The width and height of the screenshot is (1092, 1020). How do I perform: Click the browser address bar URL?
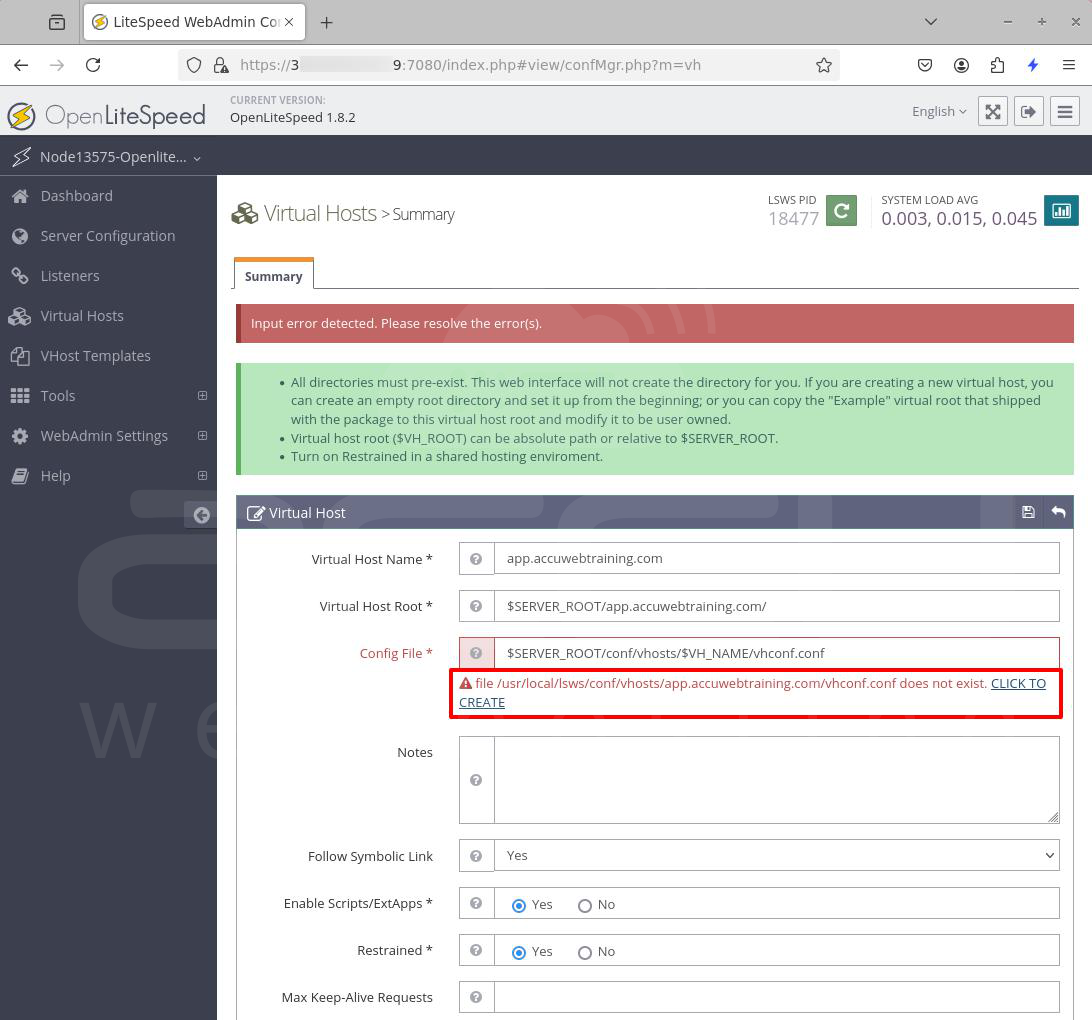(x=470, y=65)
